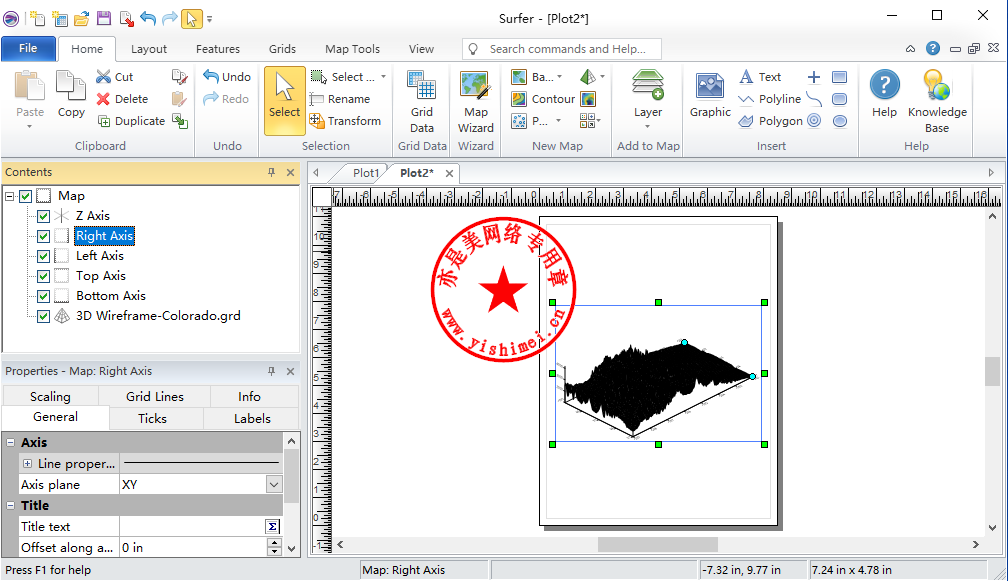Open the Base map dropdown arrow
The height and width of the screenshot is (581, 1008).
[x=559, y=77]
